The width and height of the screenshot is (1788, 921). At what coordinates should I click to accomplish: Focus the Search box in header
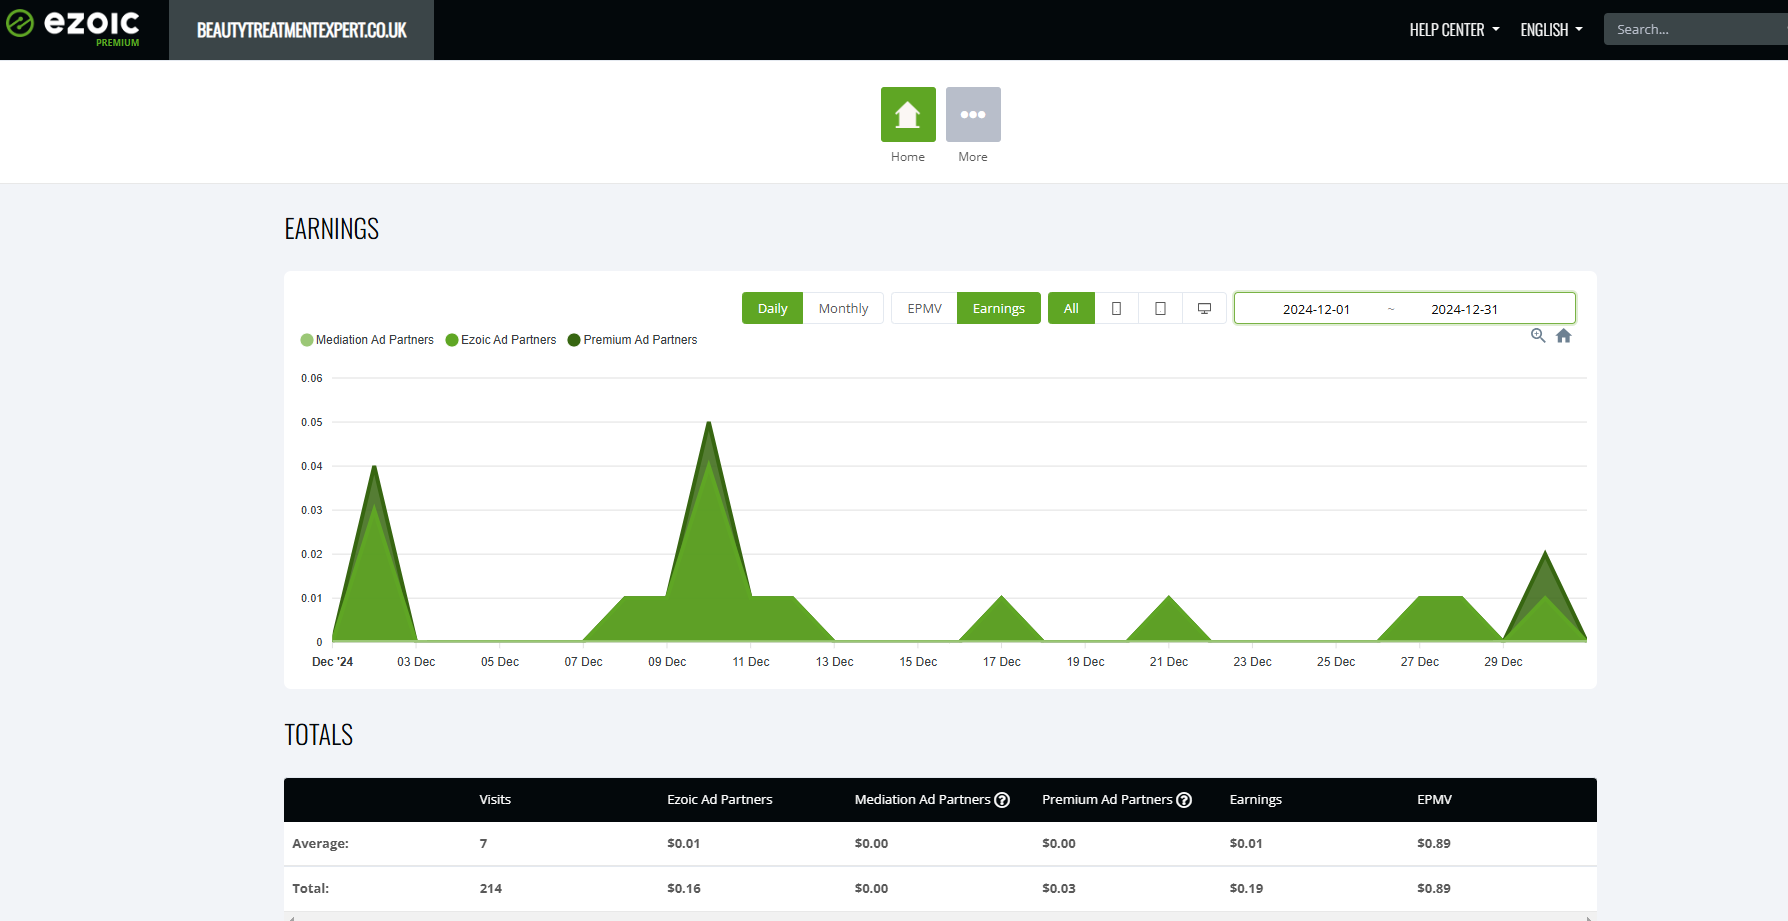(x=1695, y=29)
